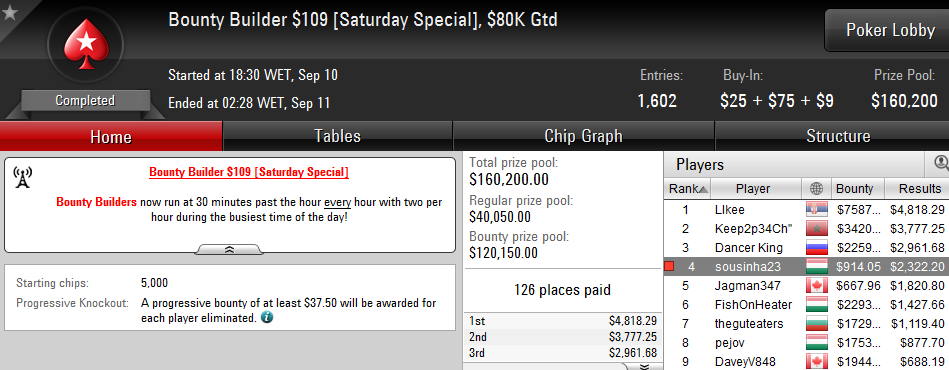The height and width of the screenshot is (370, 949).
Task: Click the red PokerStars spade logo
Action: tap(85, 45)
